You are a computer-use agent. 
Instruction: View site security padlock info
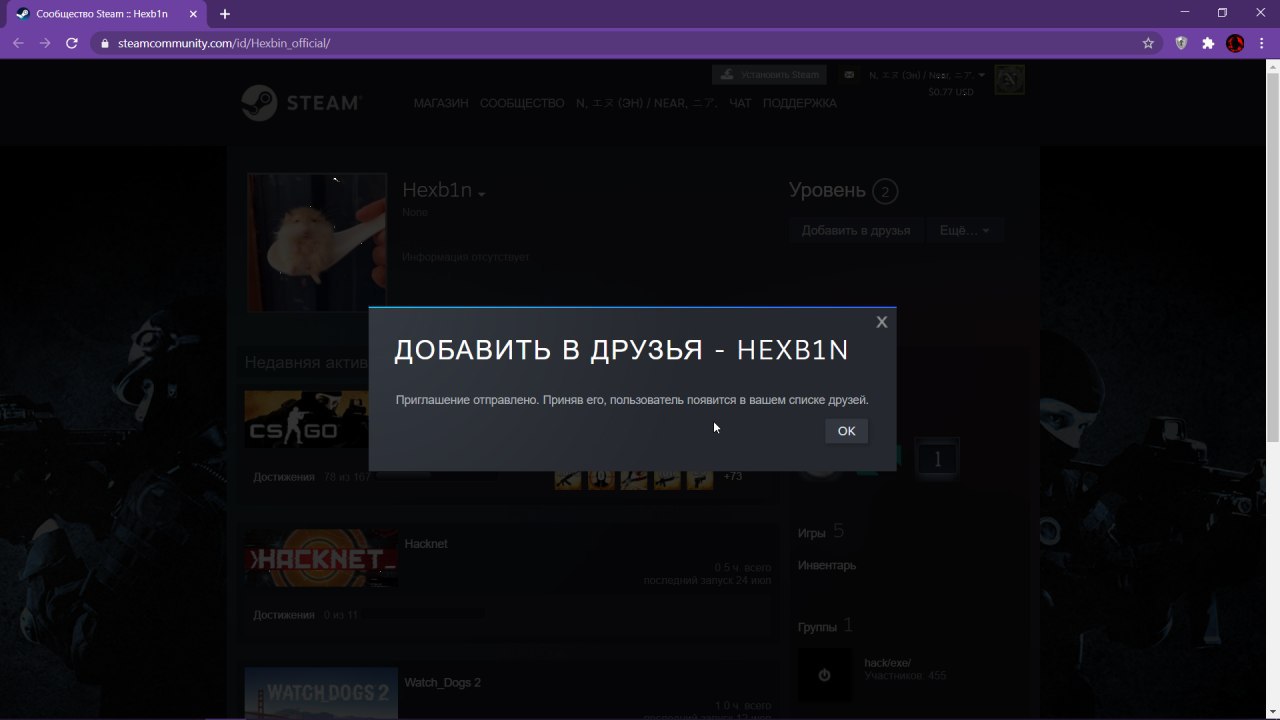105,43
